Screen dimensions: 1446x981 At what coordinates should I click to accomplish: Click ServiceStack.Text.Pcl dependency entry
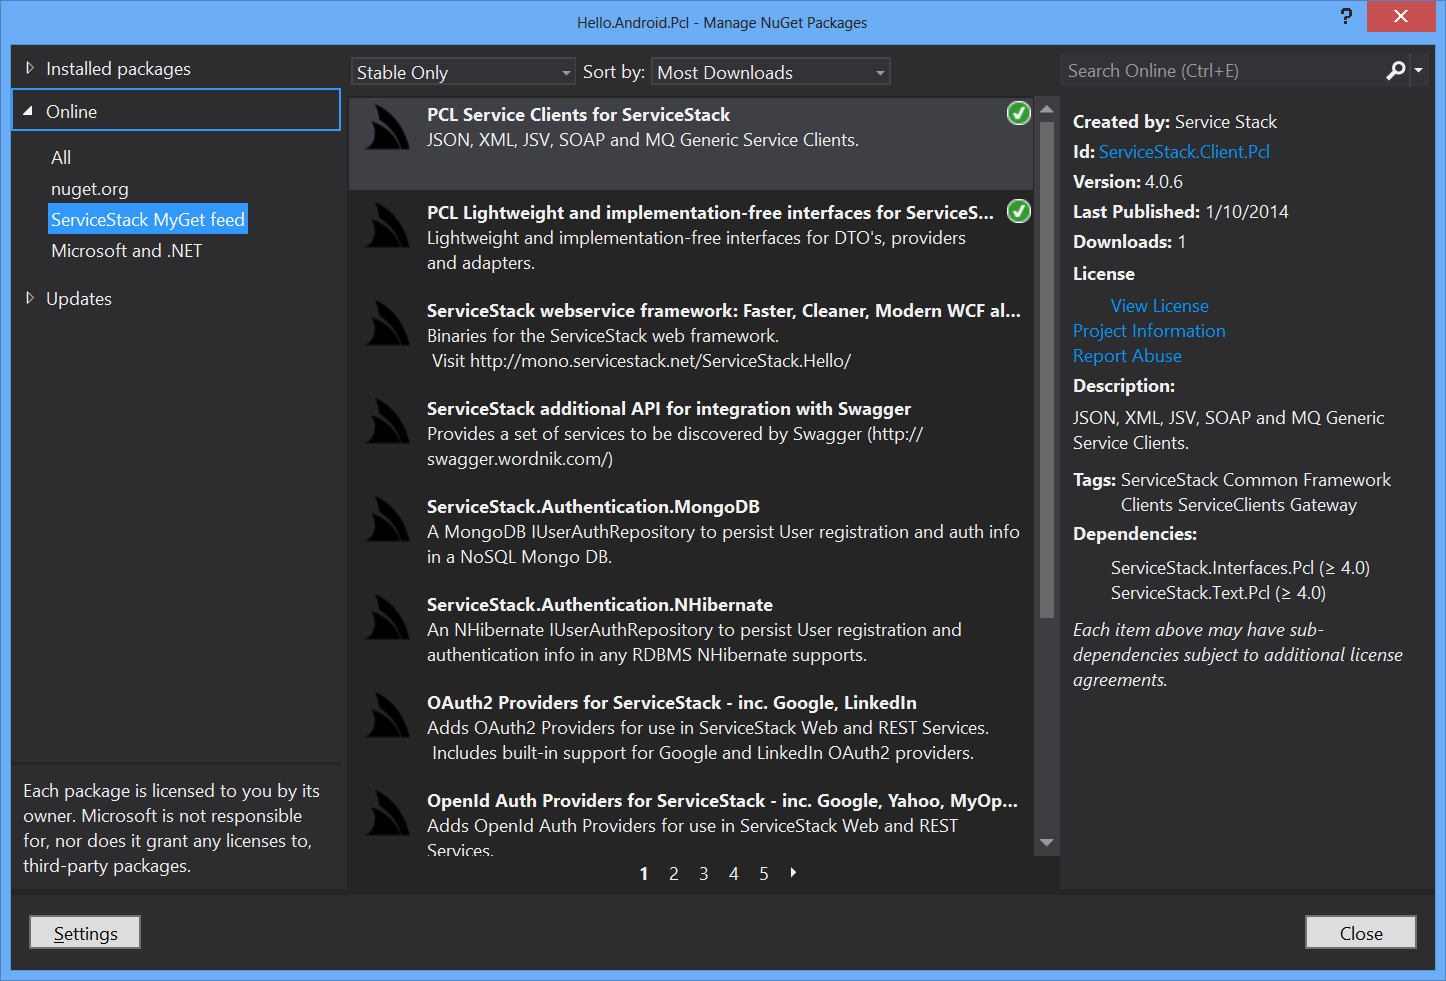tap(1218, 593)
